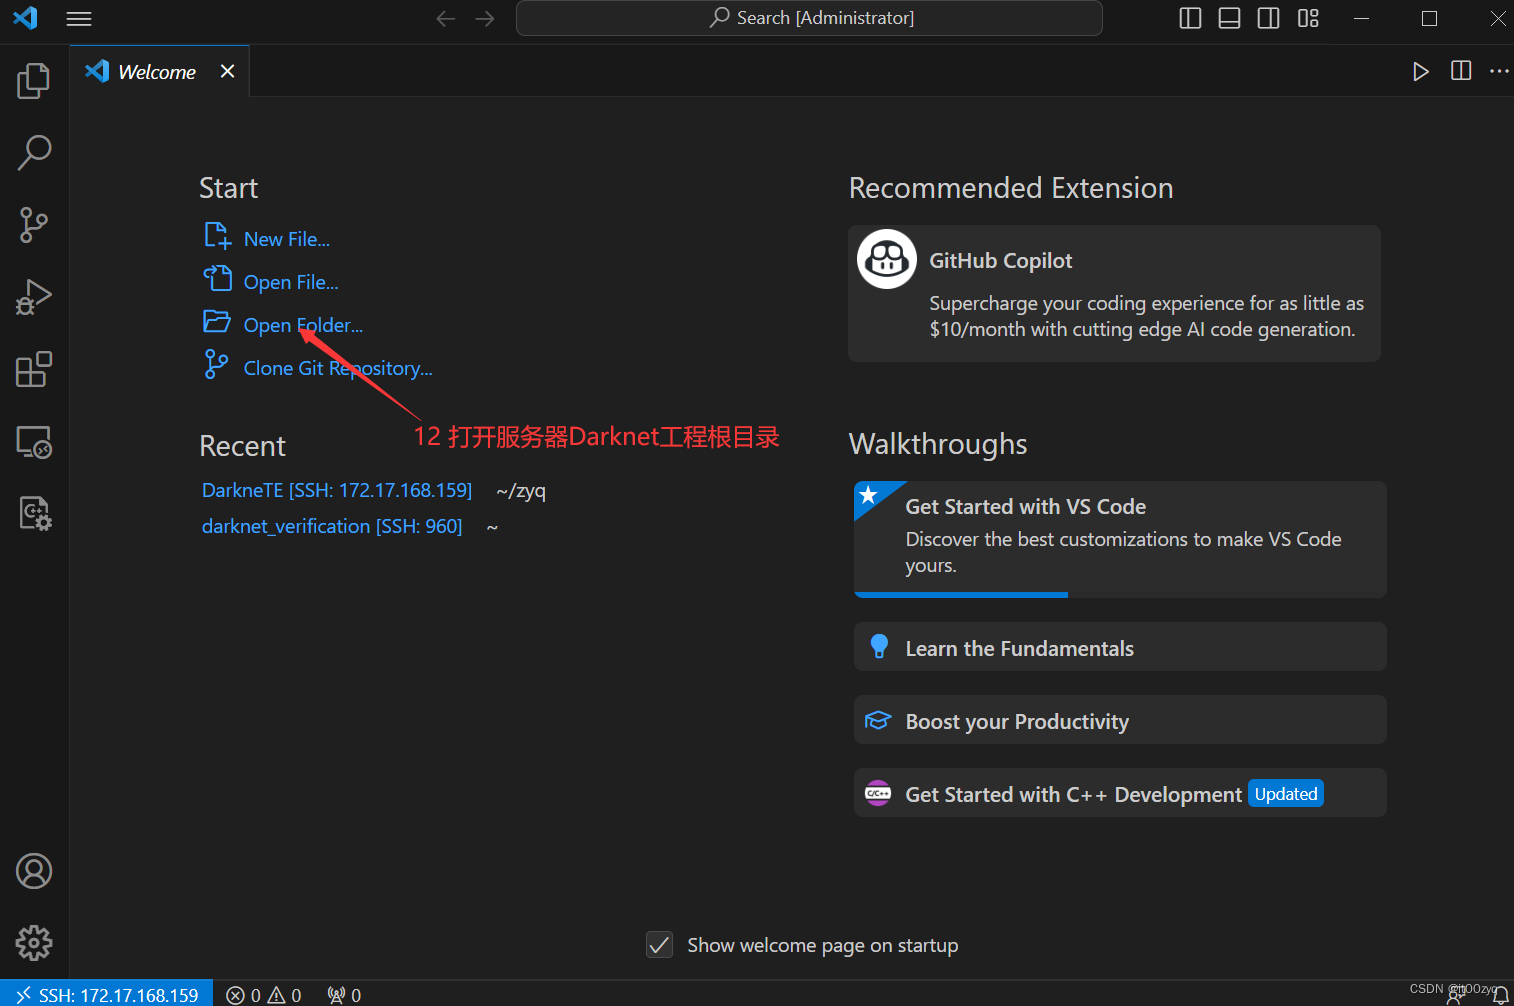Click the lightbulb icon on Learn Fundamentals
The width and height of the screenshot is (1514, 1006).
pyautogui.click(x=879, y=647)
